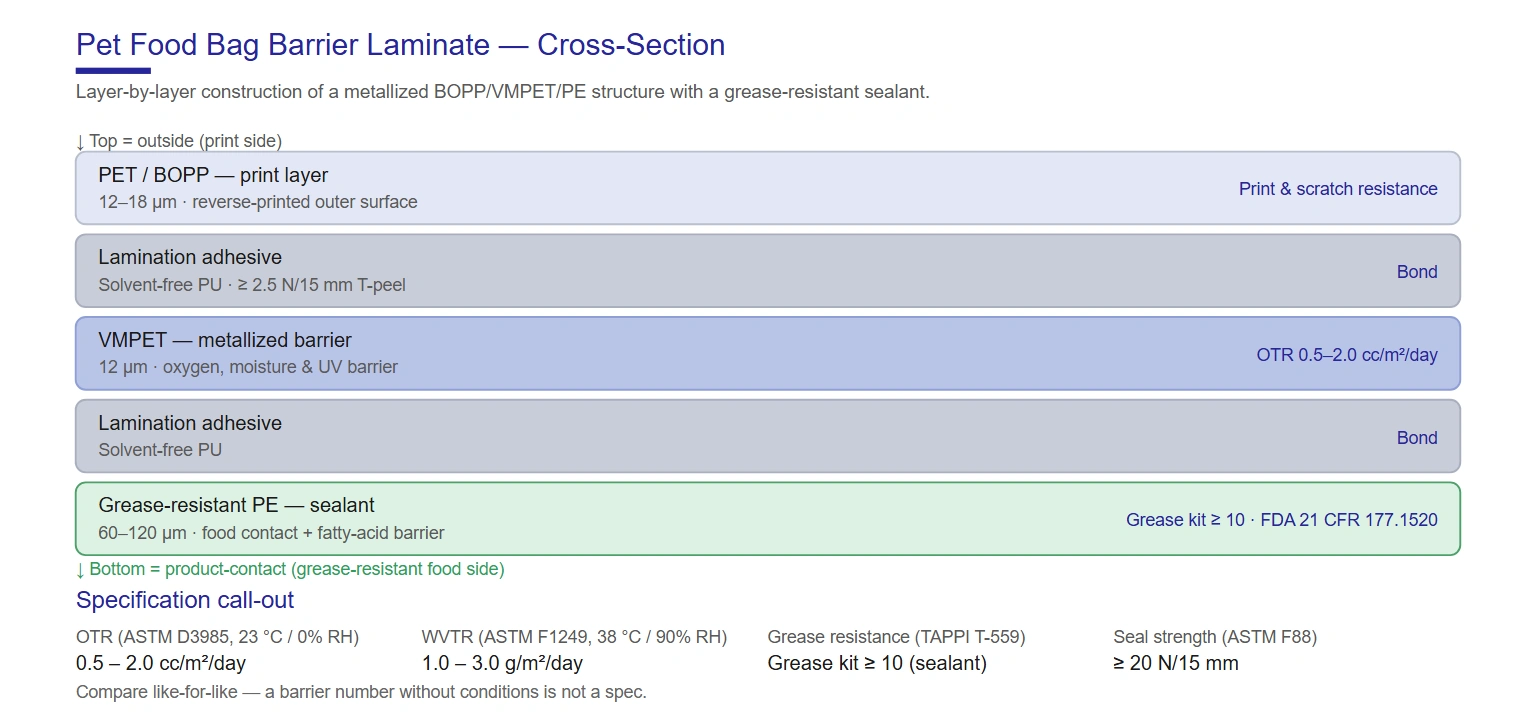Click the Seal strength ≥ 20 N/15 mm value
The width and height of the screenshot is (1536, 723).
[x=1176, y=663]
